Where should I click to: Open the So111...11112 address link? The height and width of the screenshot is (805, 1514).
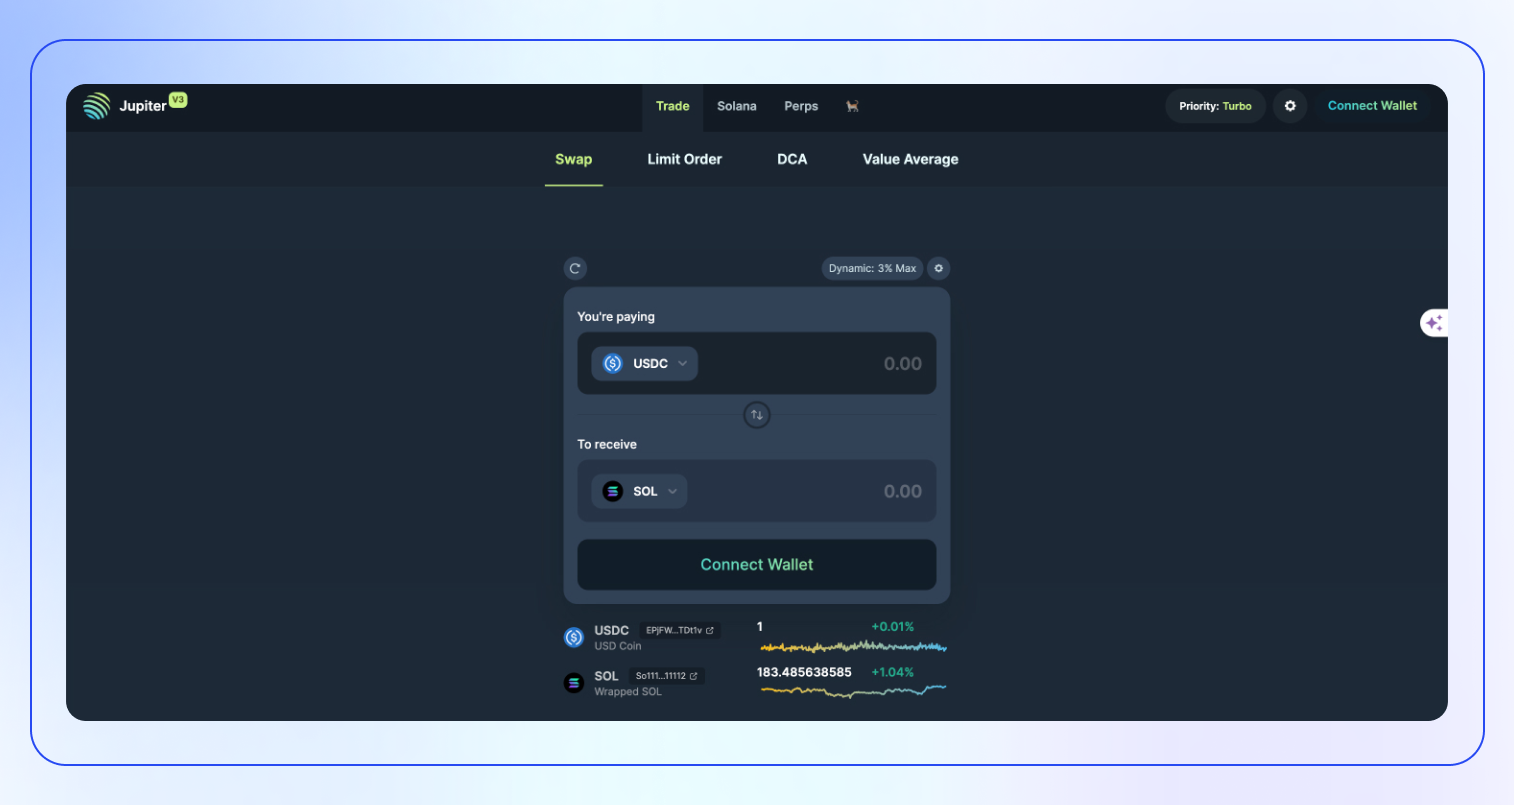pos(667,676)
